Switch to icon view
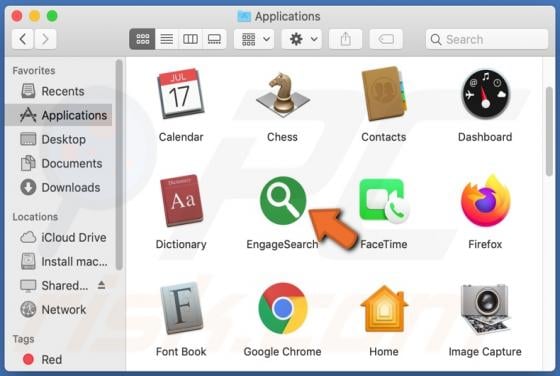The image size is (560, 376). click(142, 39)
